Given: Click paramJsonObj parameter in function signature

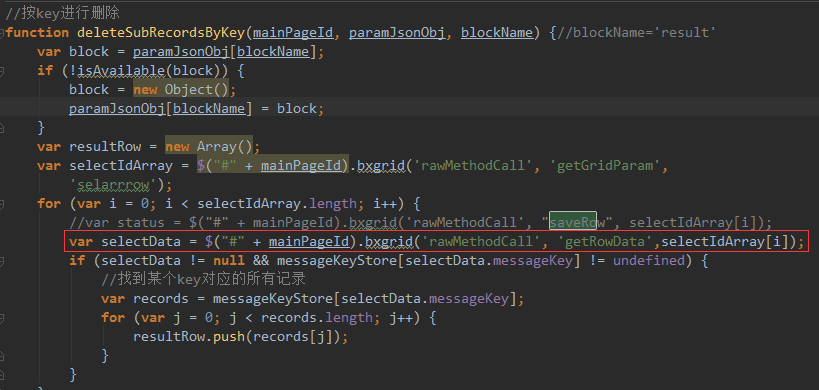Looking at the screenshot, I should (397, 32).
